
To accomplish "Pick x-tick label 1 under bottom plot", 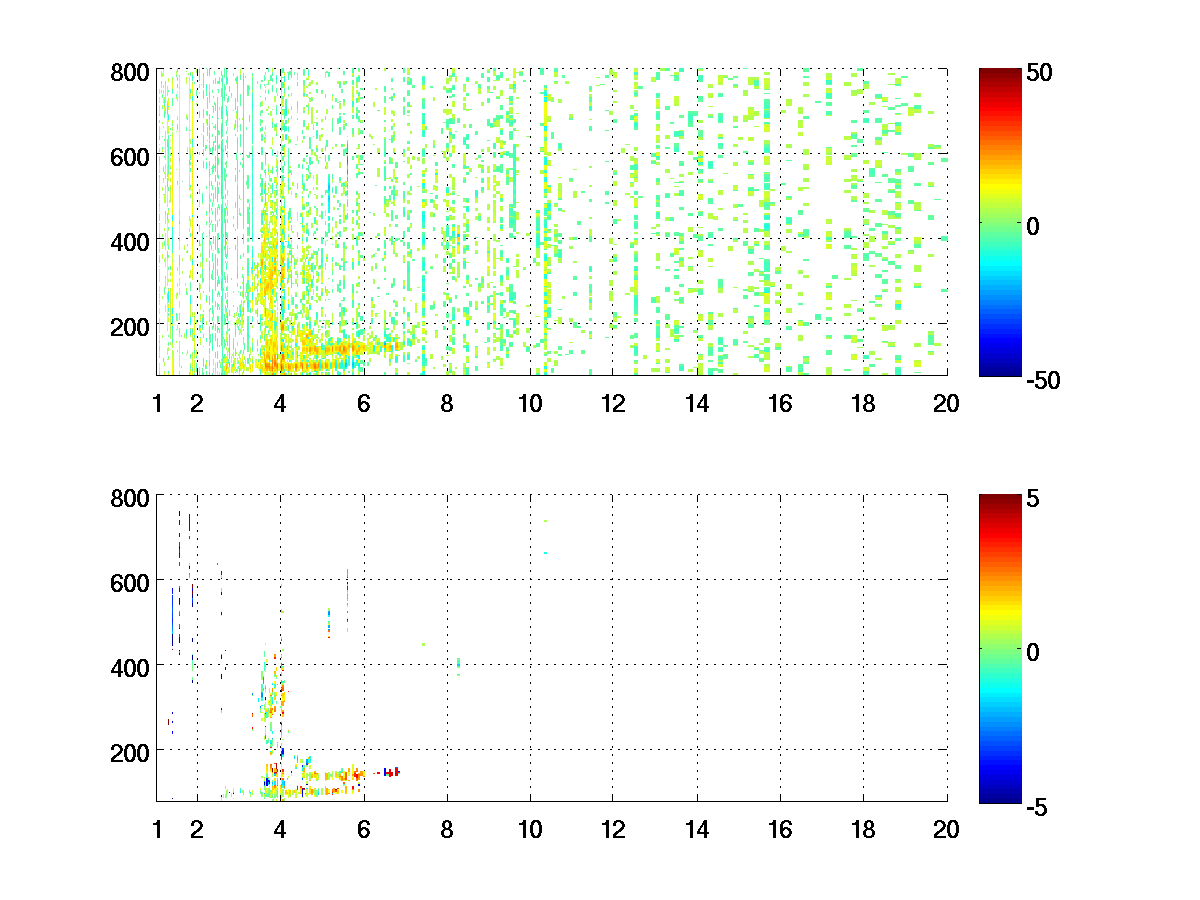I will (157, 829).
